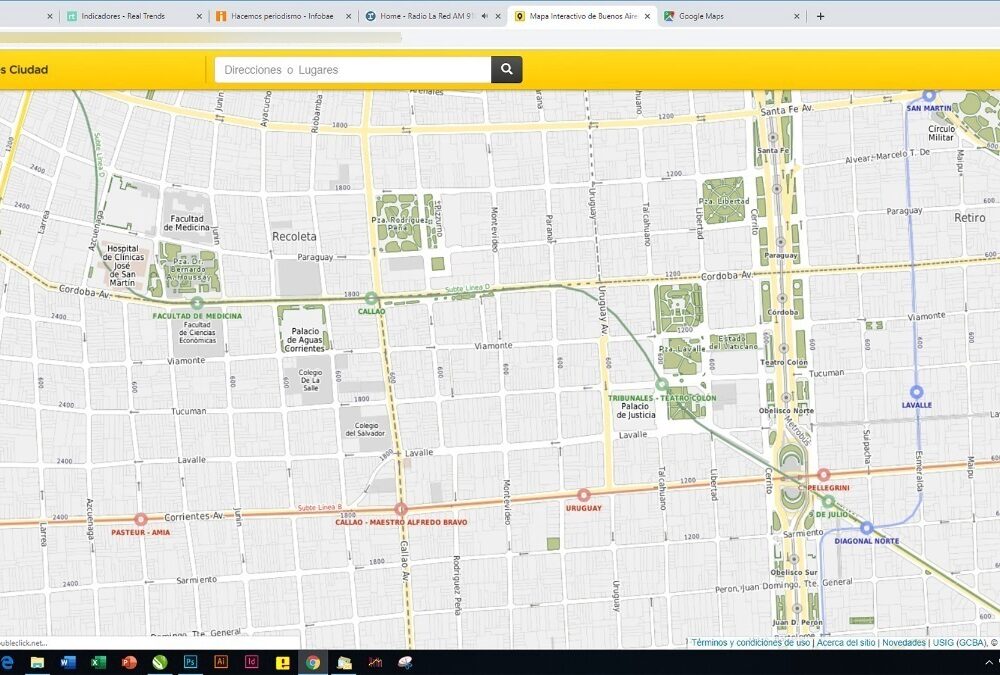Launch Excel from the taskbar

click(x=98, y=662)
